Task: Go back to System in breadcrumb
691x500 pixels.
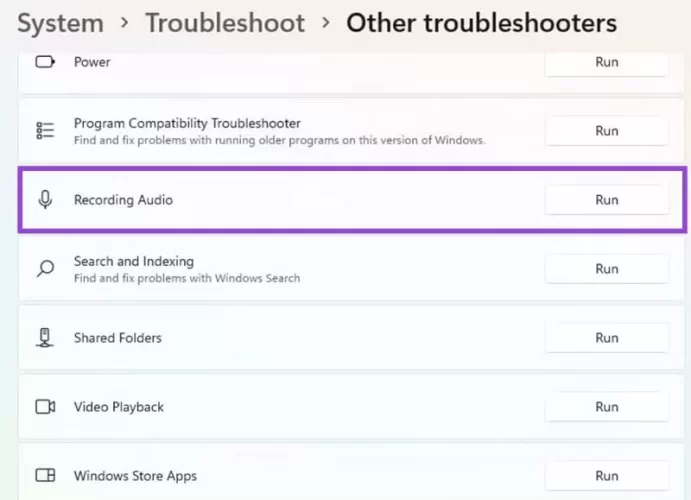Action: pyautogui.click(x=60, y=23)
